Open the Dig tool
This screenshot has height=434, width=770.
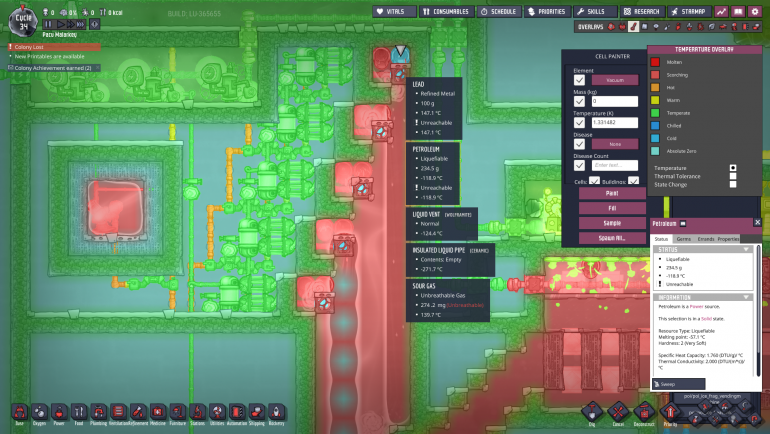coord(591,412)
